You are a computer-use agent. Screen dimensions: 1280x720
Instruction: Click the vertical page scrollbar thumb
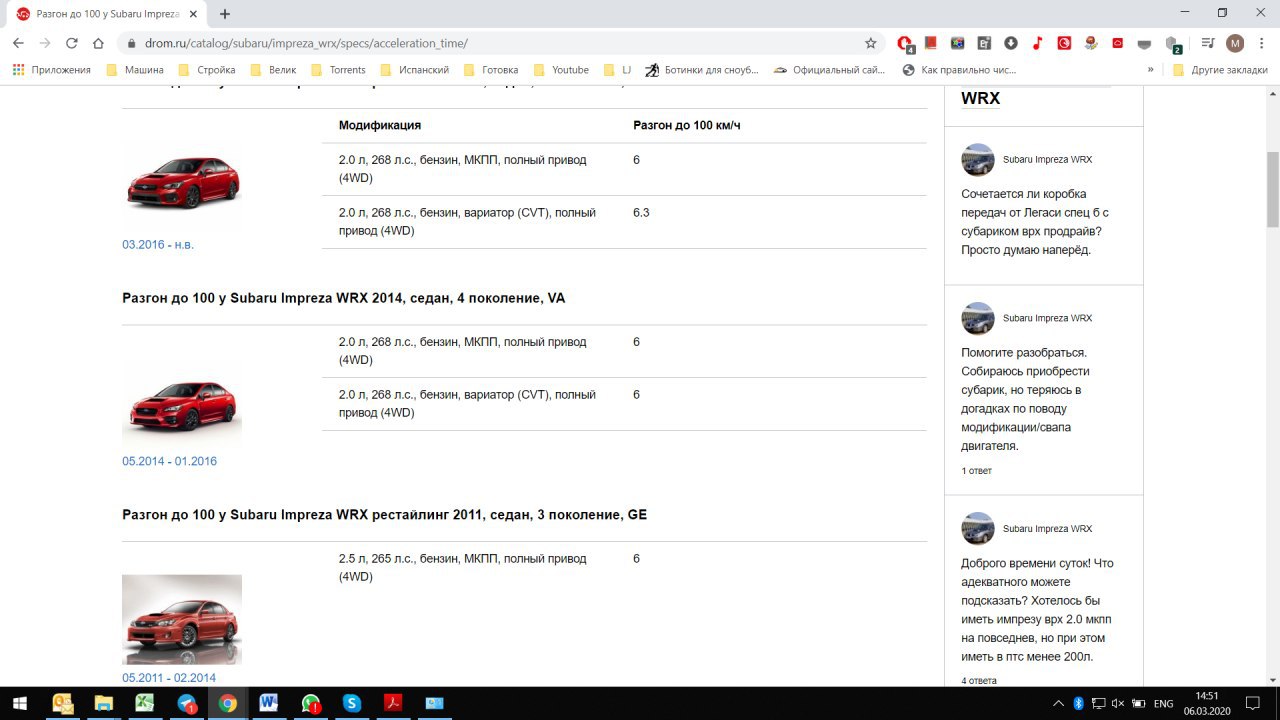(1272, 190)
